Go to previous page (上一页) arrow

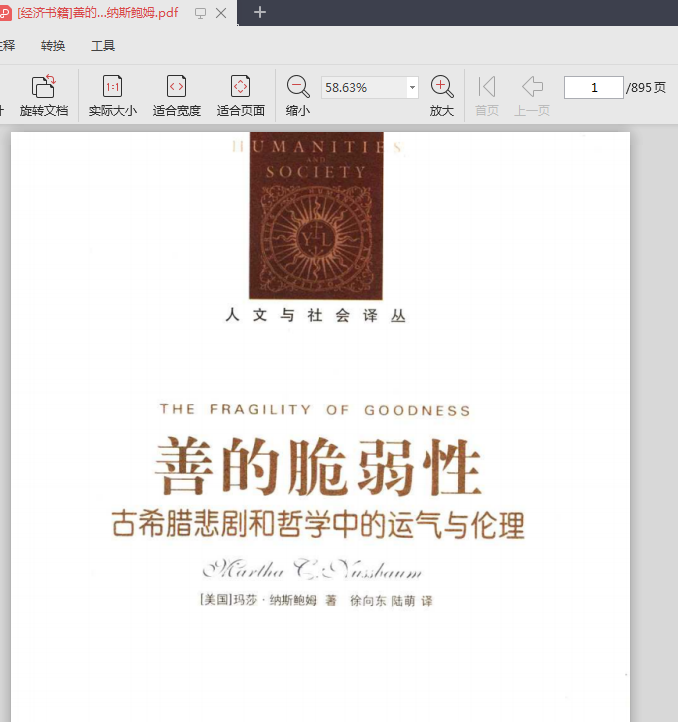[532, 87]
